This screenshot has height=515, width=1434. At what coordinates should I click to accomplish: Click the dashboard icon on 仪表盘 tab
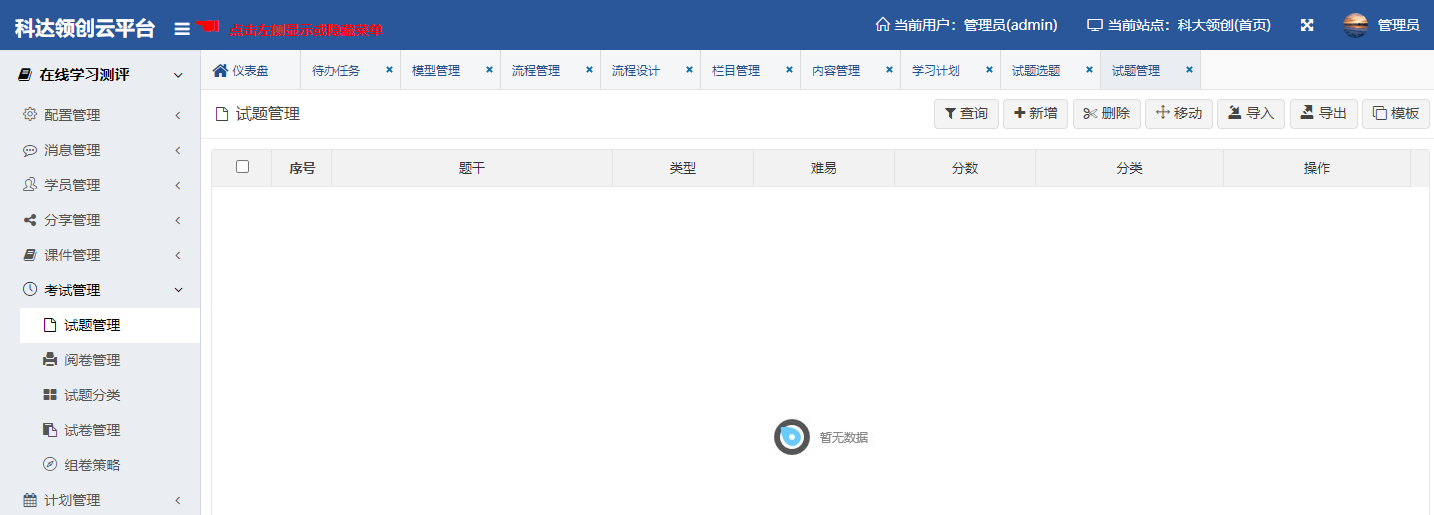pos(220,70)
